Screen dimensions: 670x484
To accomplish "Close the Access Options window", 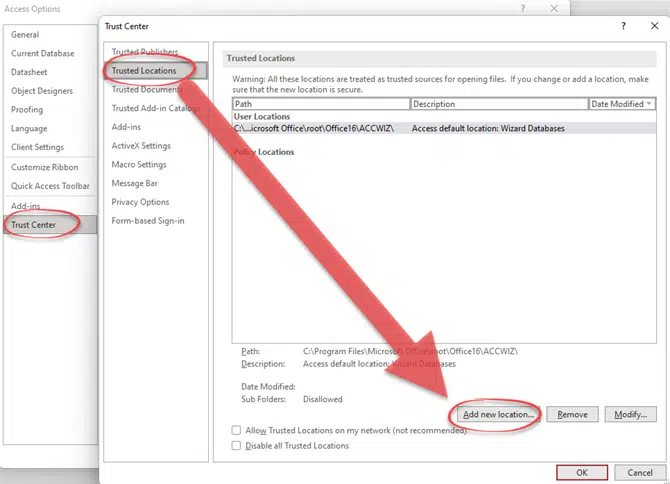I will coord(554,9).
